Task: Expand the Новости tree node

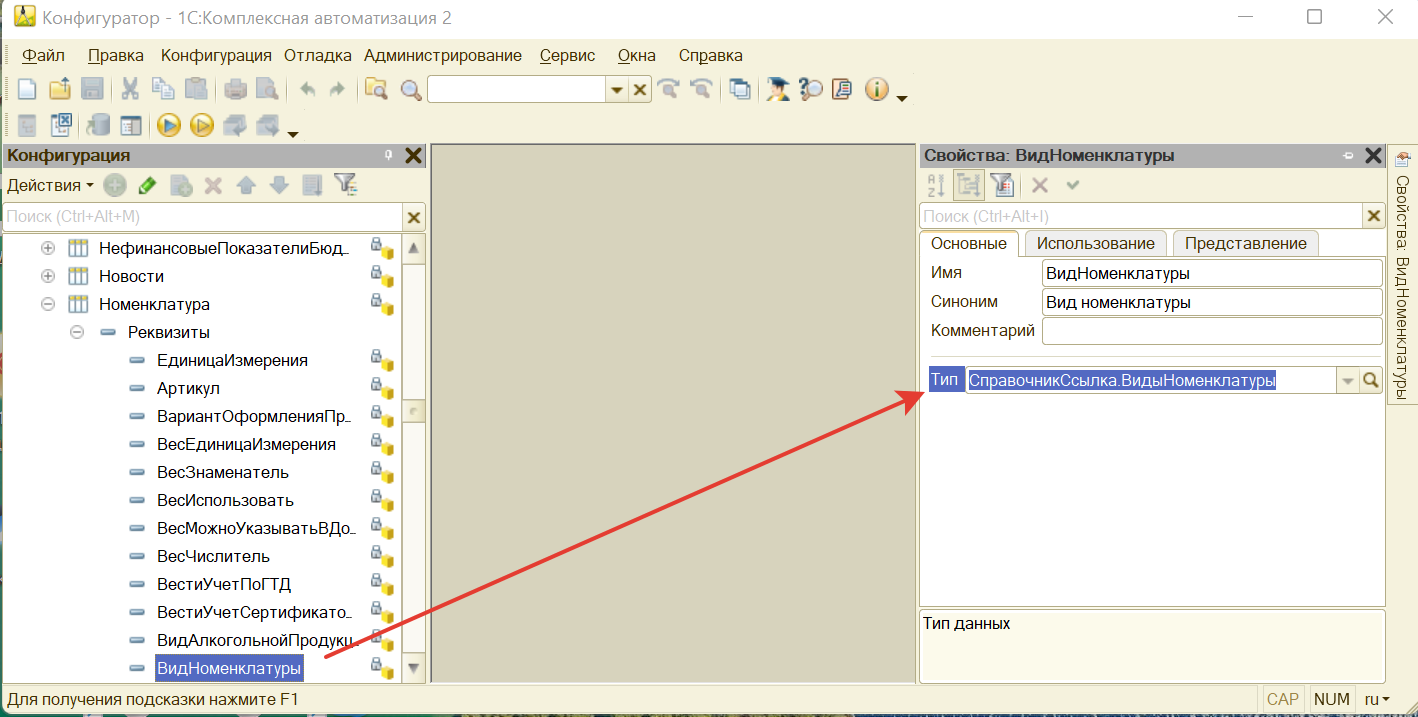Action: click(48, 276)
